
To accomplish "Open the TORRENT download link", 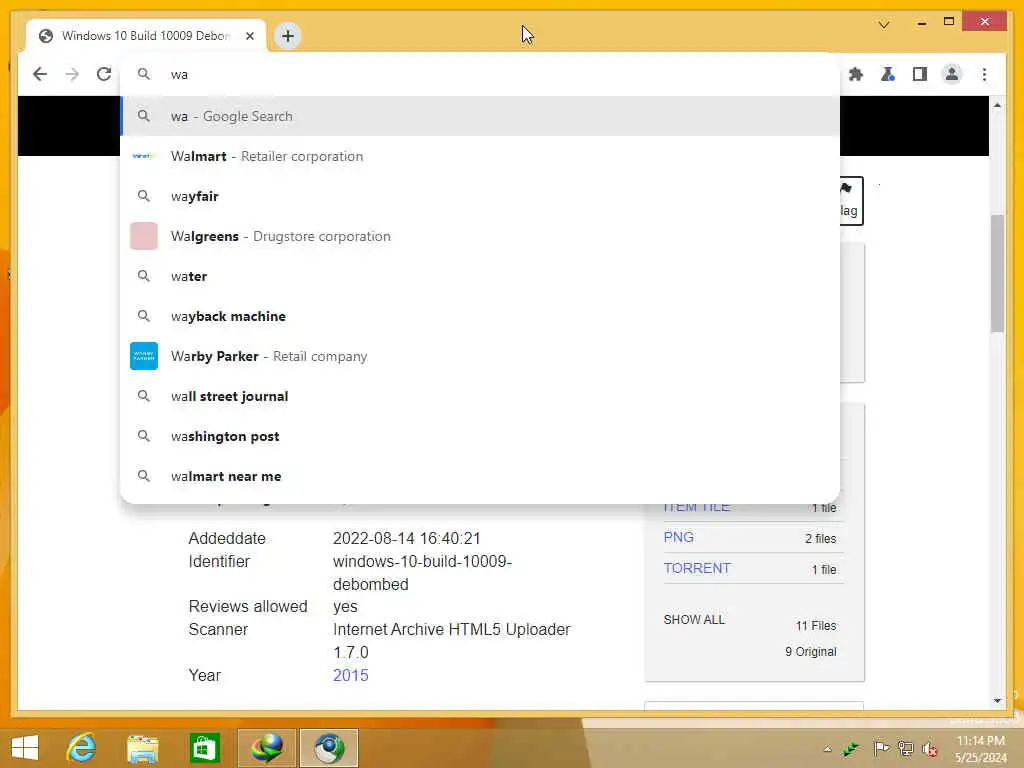I will click(697, 568).
